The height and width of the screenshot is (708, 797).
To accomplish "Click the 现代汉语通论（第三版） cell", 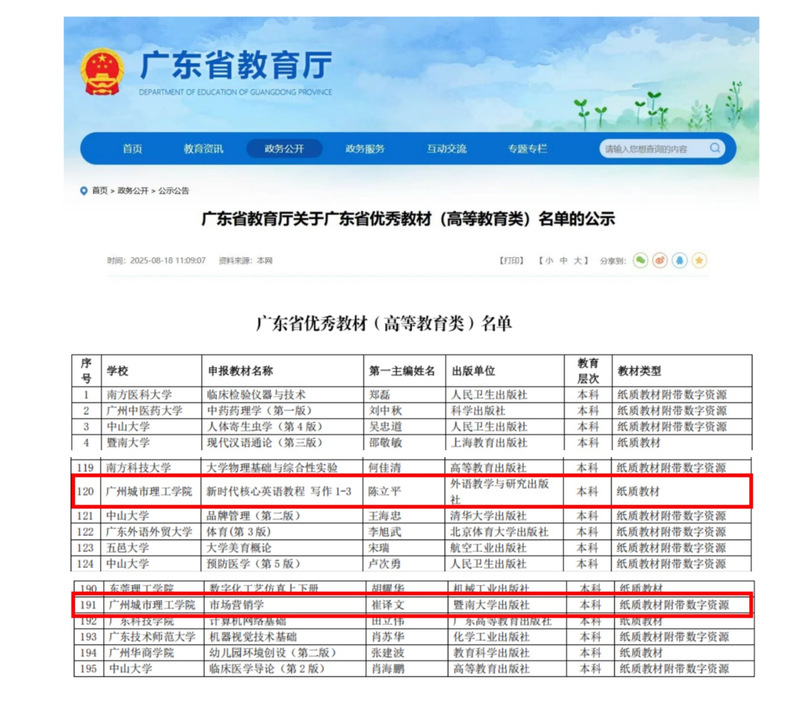I will pyautogui.click(x=265, y=443).
